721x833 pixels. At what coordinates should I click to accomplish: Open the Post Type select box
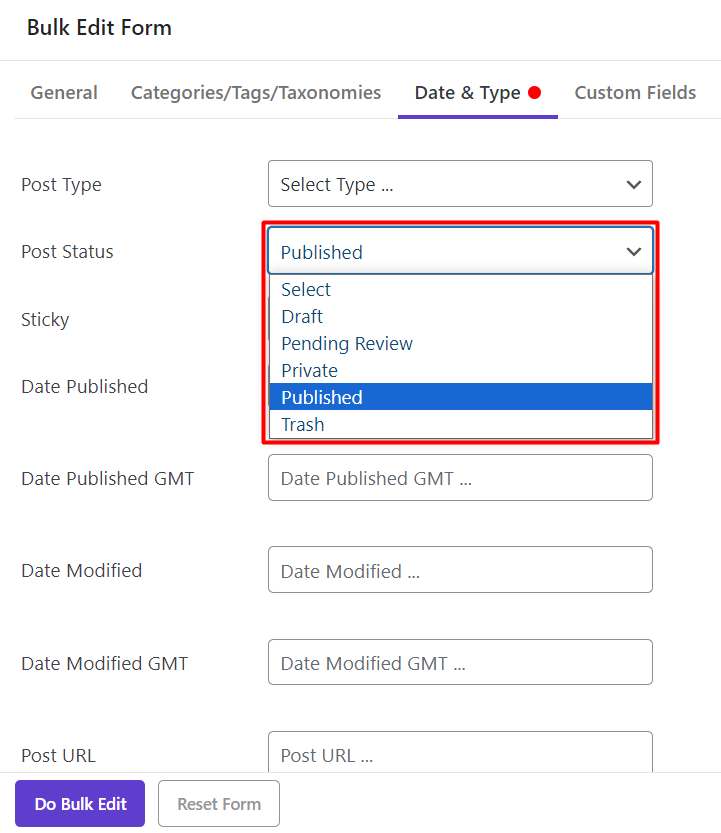click(x=460, y=184)
